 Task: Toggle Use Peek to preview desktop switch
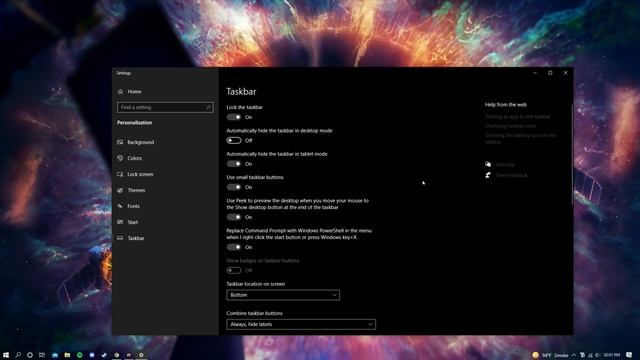pyautogui.click(x=234, y=217)
